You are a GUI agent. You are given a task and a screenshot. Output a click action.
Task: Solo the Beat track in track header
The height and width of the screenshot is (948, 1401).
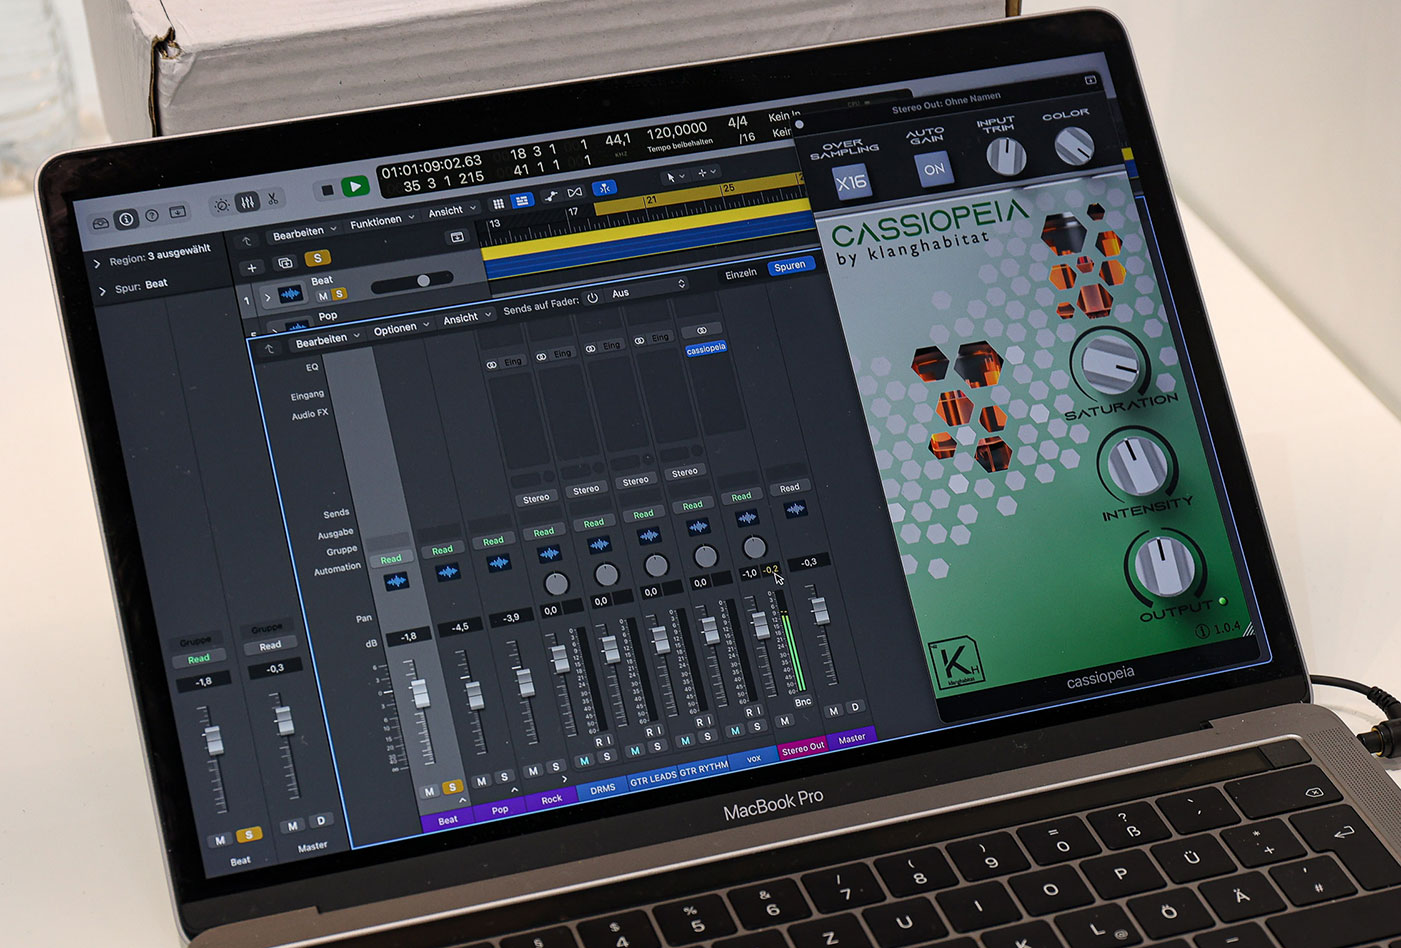tap(339, 294)
